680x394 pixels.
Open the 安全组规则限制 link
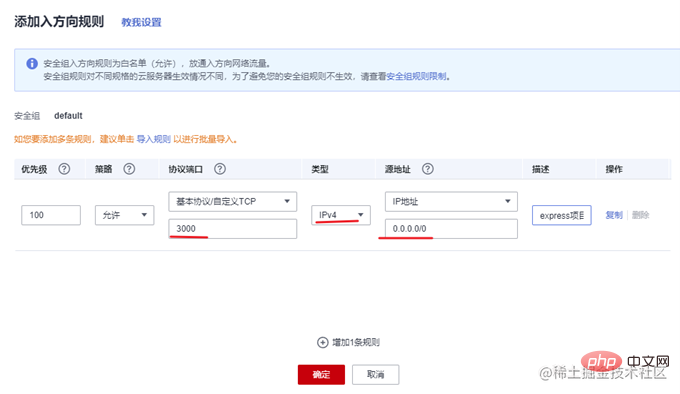click(x=416, y=76)
